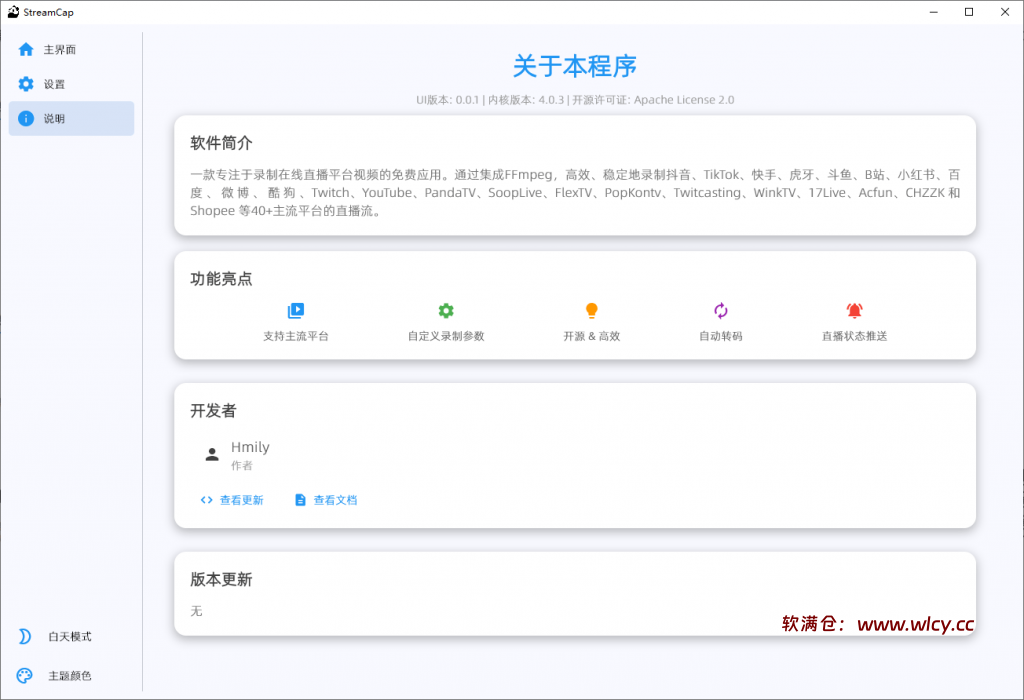Click the version info line with Apache License
Screen dimensions: 1024x700
(x=575, y=100)
